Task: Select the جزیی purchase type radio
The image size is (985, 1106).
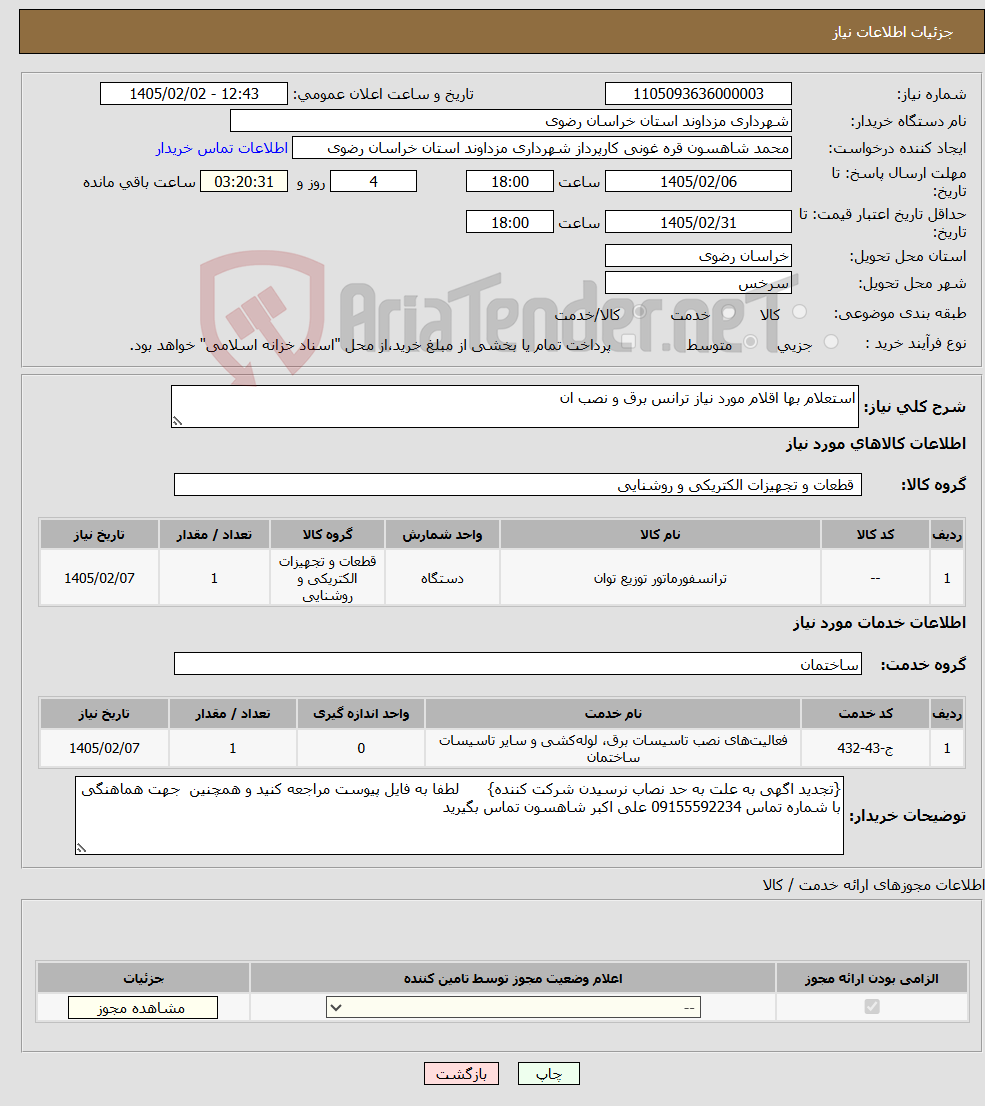Action: 831,341
